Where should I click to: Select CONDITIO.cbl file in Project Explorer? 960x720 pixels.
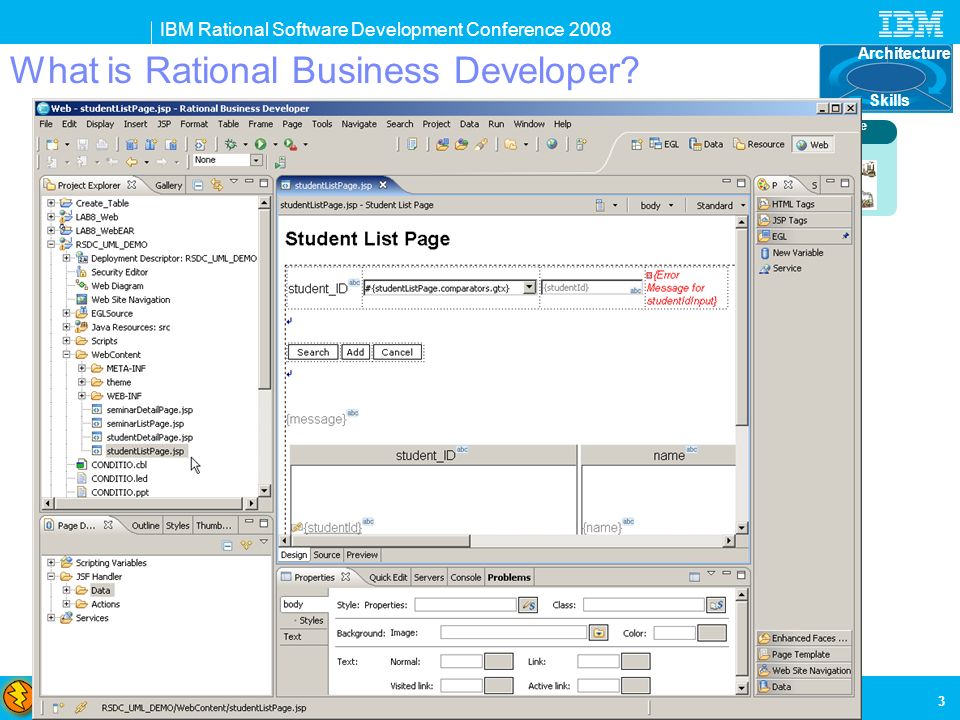(119, 465)
